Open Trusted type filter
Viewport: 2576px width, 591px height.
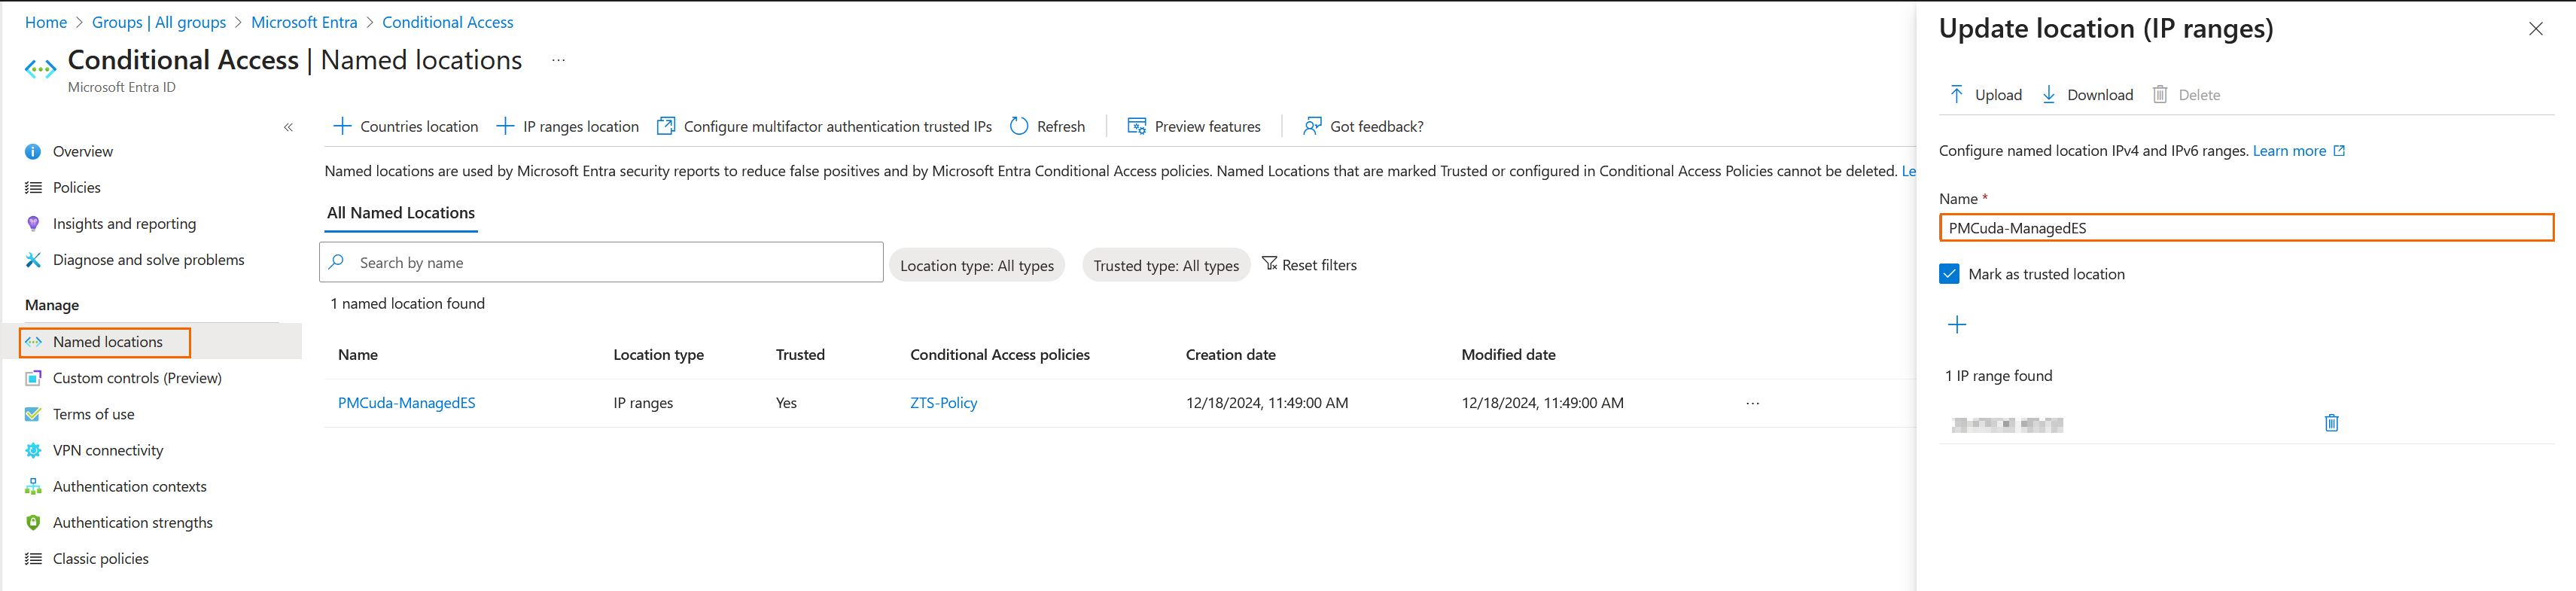[1166, 265]
